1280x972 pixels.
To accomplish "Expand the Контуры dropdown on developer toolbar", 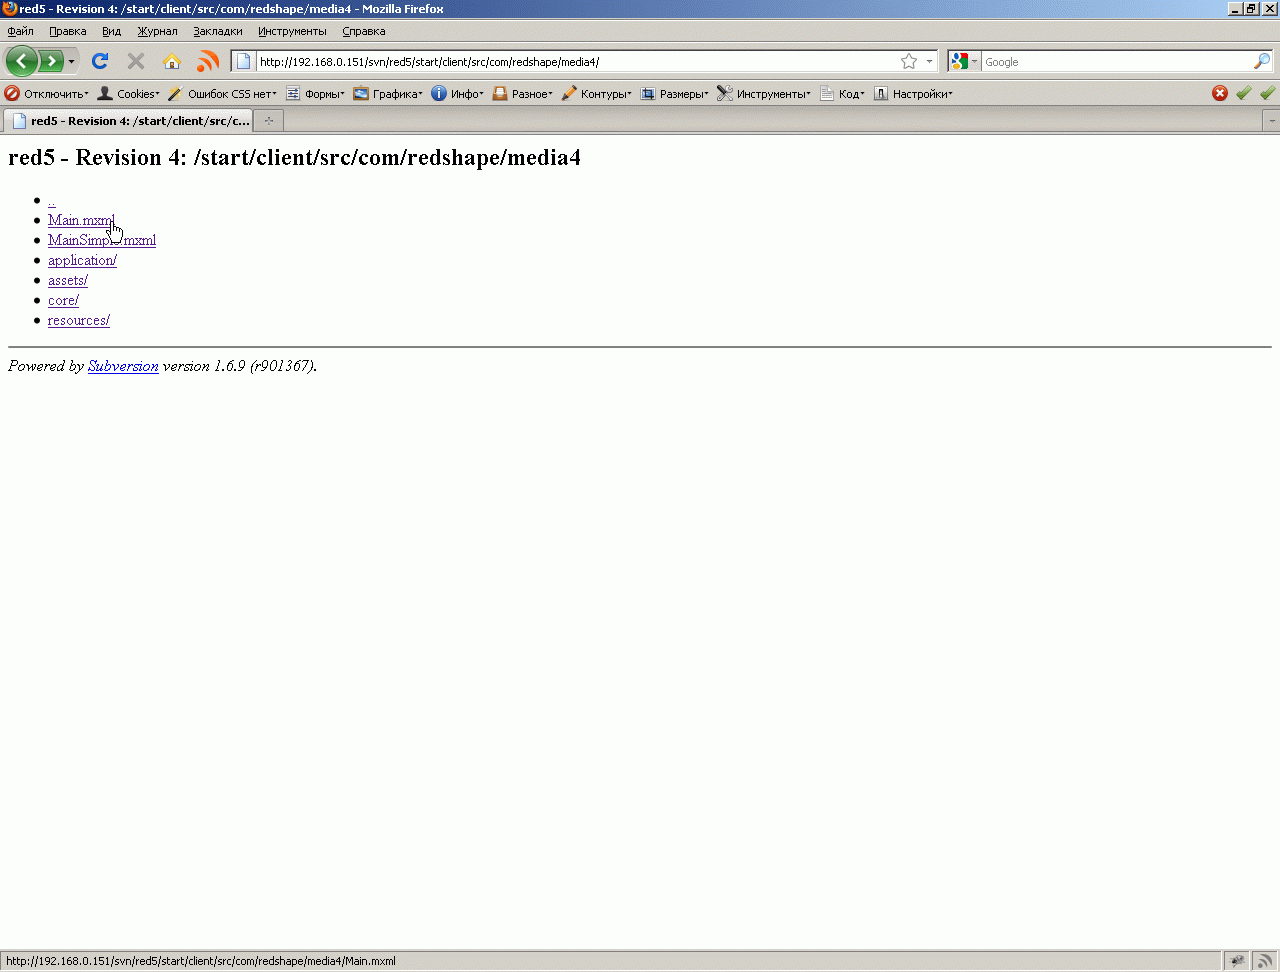I will point(597,94).
